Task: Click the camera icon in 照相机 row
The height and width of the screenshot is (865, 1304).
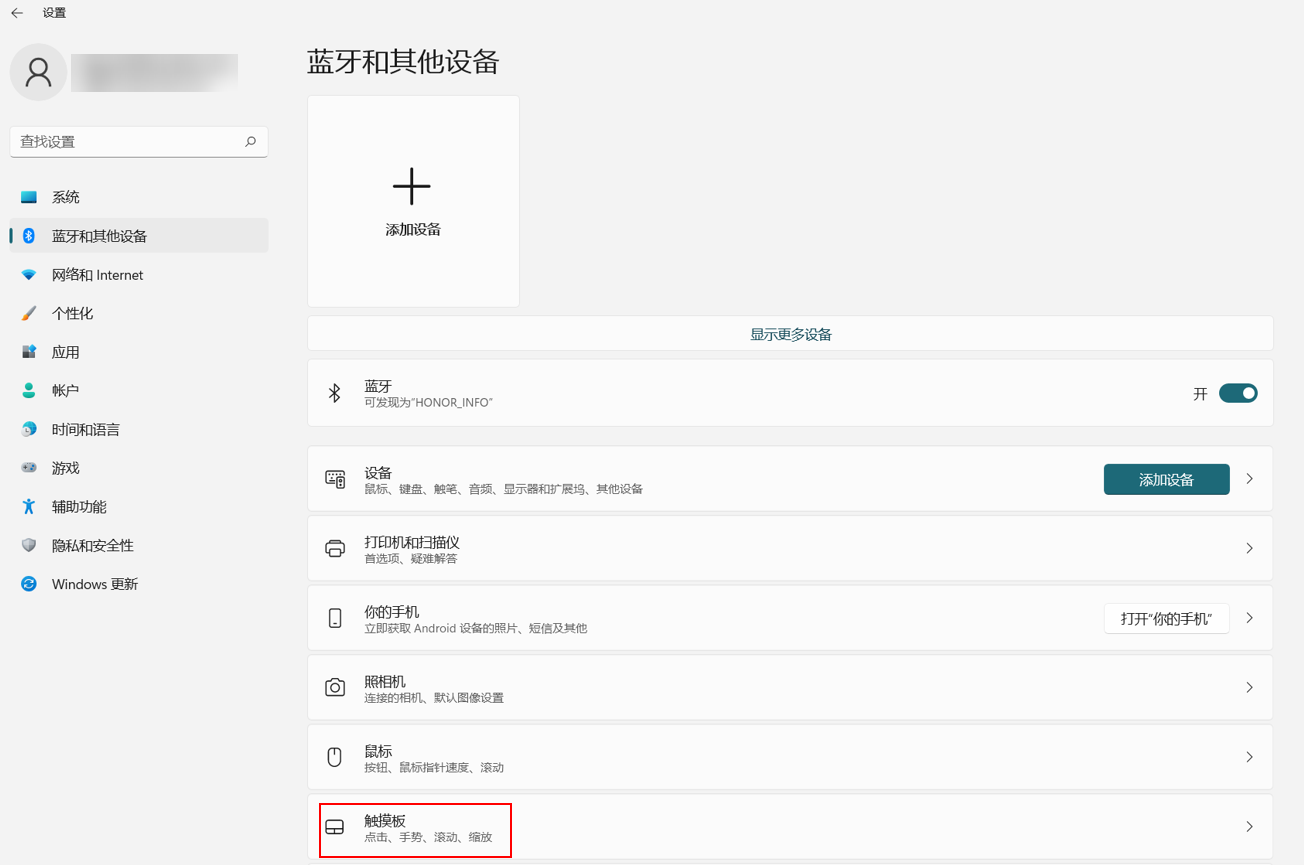Action: (x=335, y=688)
